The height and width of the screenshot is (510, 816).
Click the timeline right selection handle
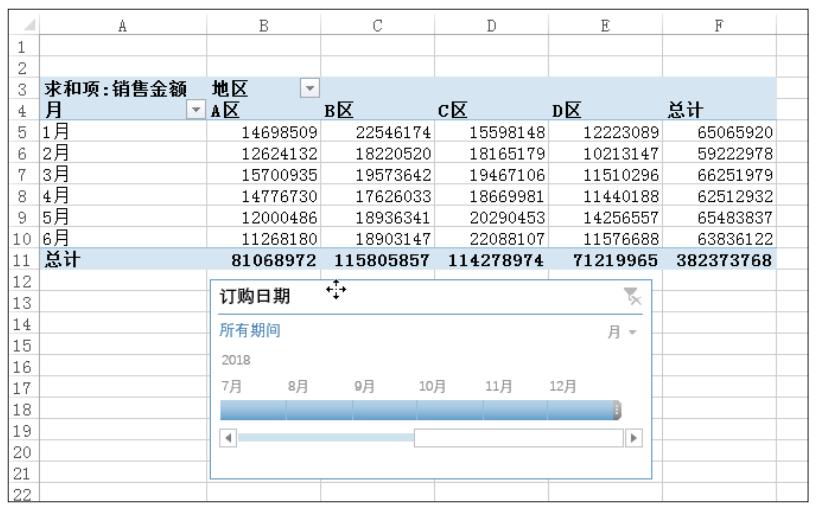(617, 410)
